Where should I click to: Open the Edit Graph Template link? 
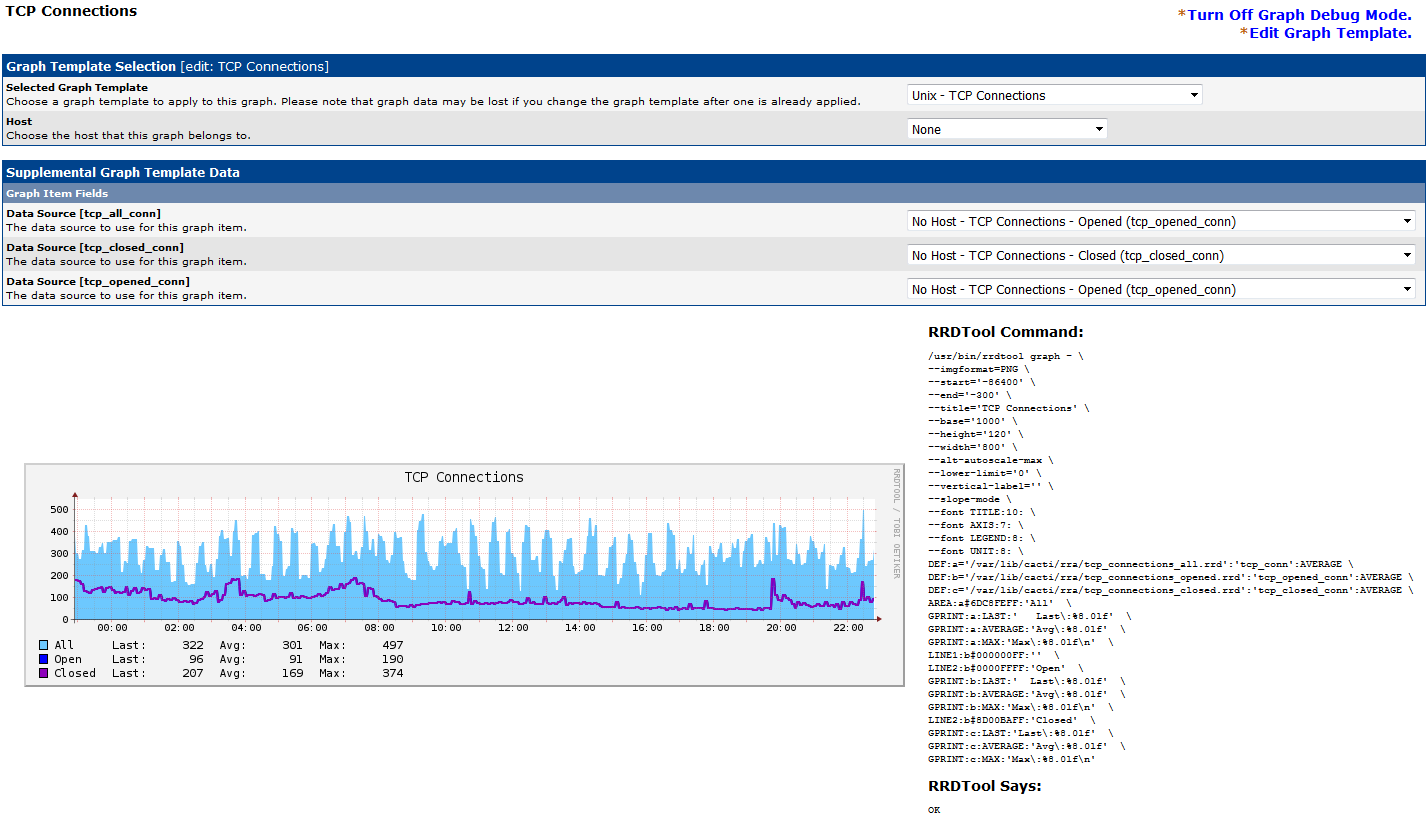[x=1330, y=33]
